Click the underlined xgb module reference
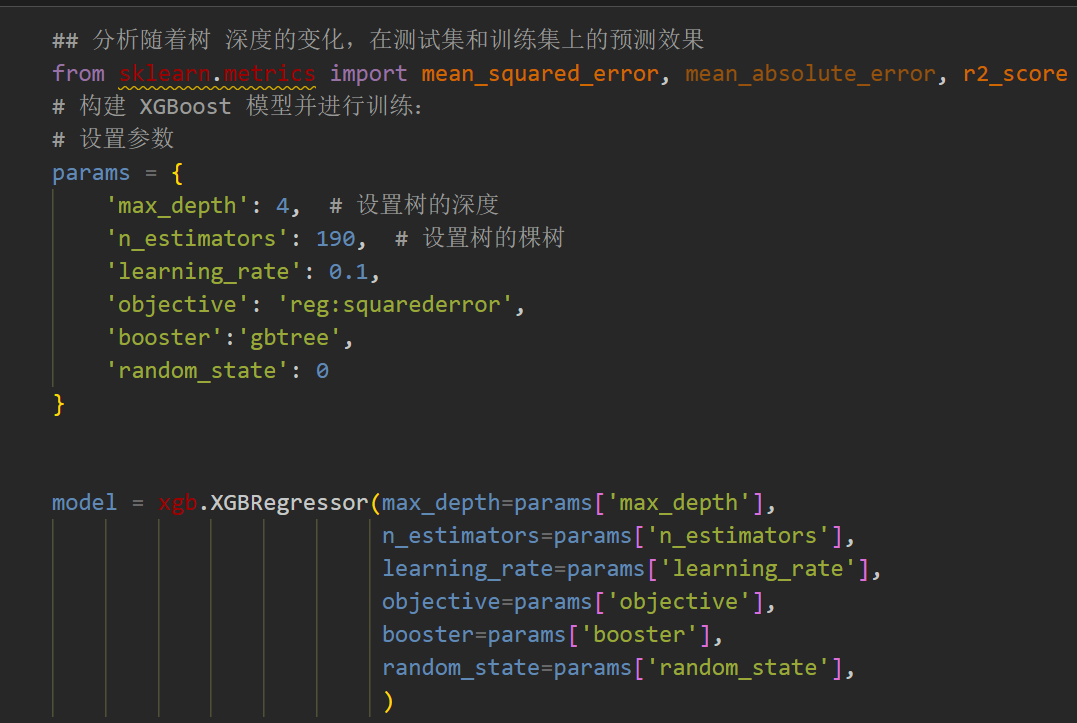Screen dimensions: 1077x723 (x=177, y=502)
